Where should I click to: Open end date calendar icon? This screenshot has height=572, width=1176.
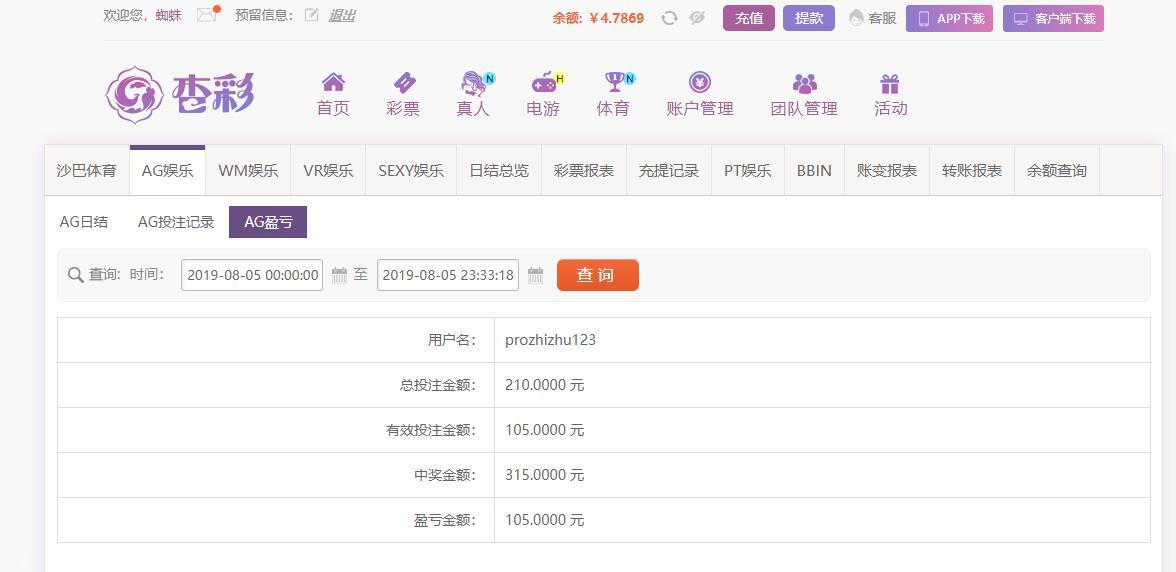point(535,275)
